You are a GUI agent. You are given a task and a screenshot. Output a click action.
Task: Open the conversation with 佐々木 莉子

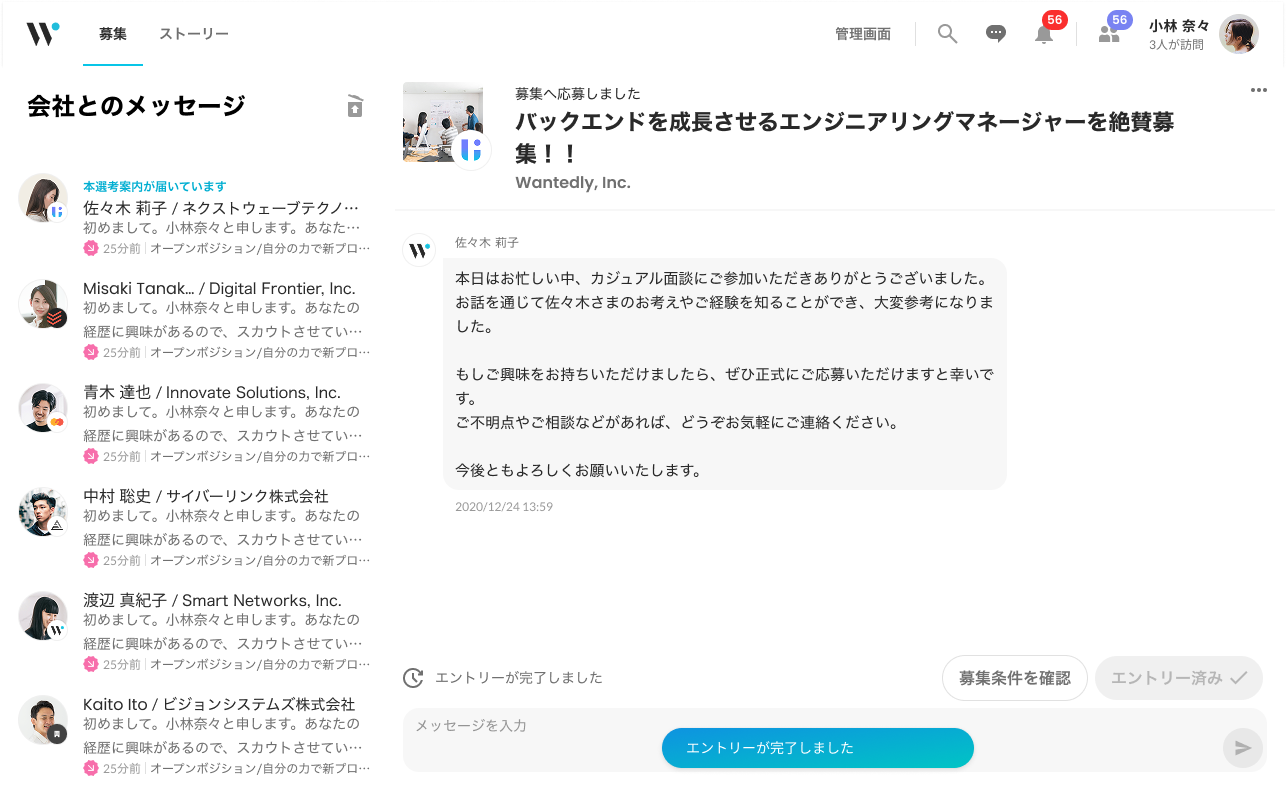(195, 210)
